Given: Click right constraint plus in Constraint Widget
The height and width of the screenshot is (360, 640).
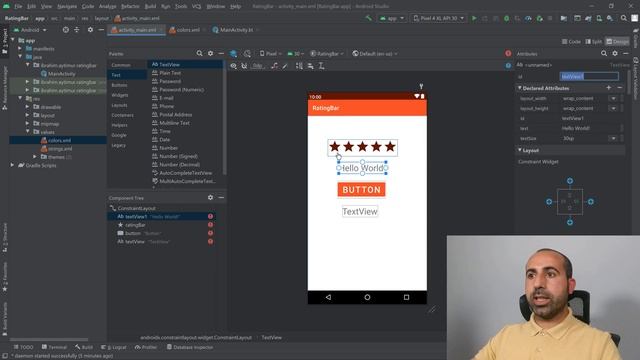Looking at the screenshot, I should pos(591,202).
